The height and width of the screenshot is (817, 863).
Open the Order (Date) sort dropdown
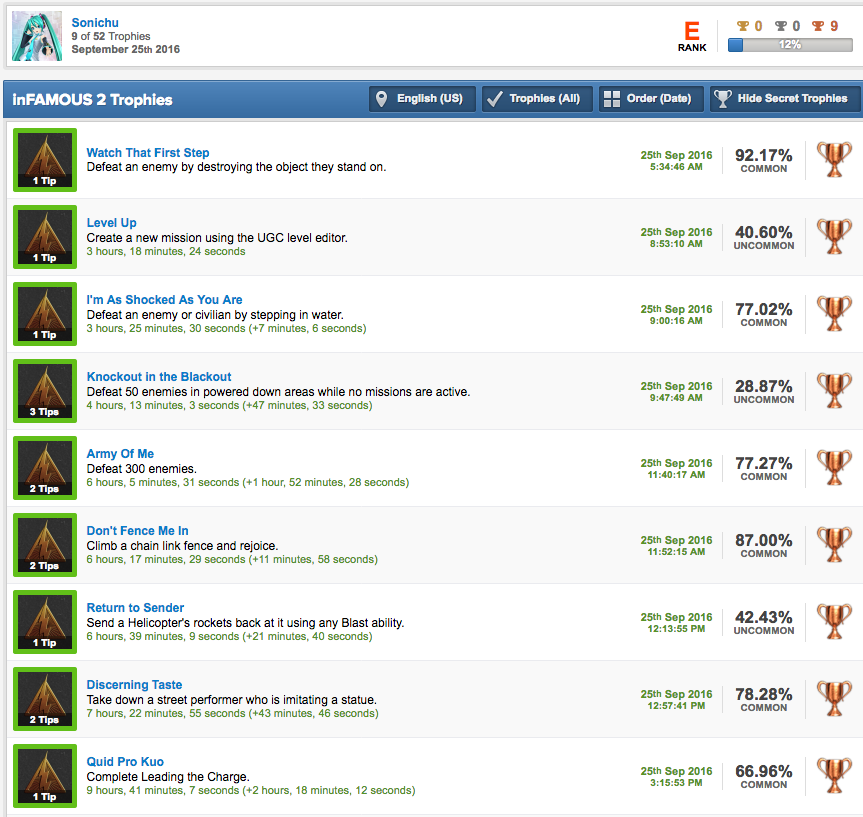click(x=651, y=99)
